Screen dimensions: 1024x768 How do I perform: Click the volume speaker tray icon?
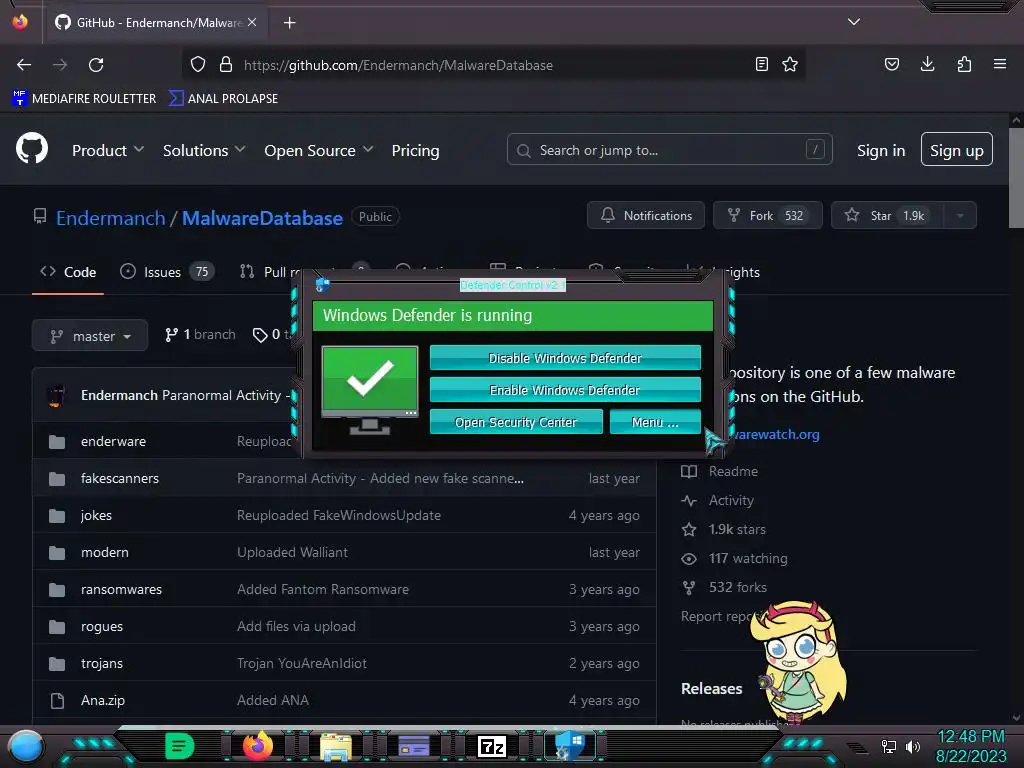click(x=913, y=746)
